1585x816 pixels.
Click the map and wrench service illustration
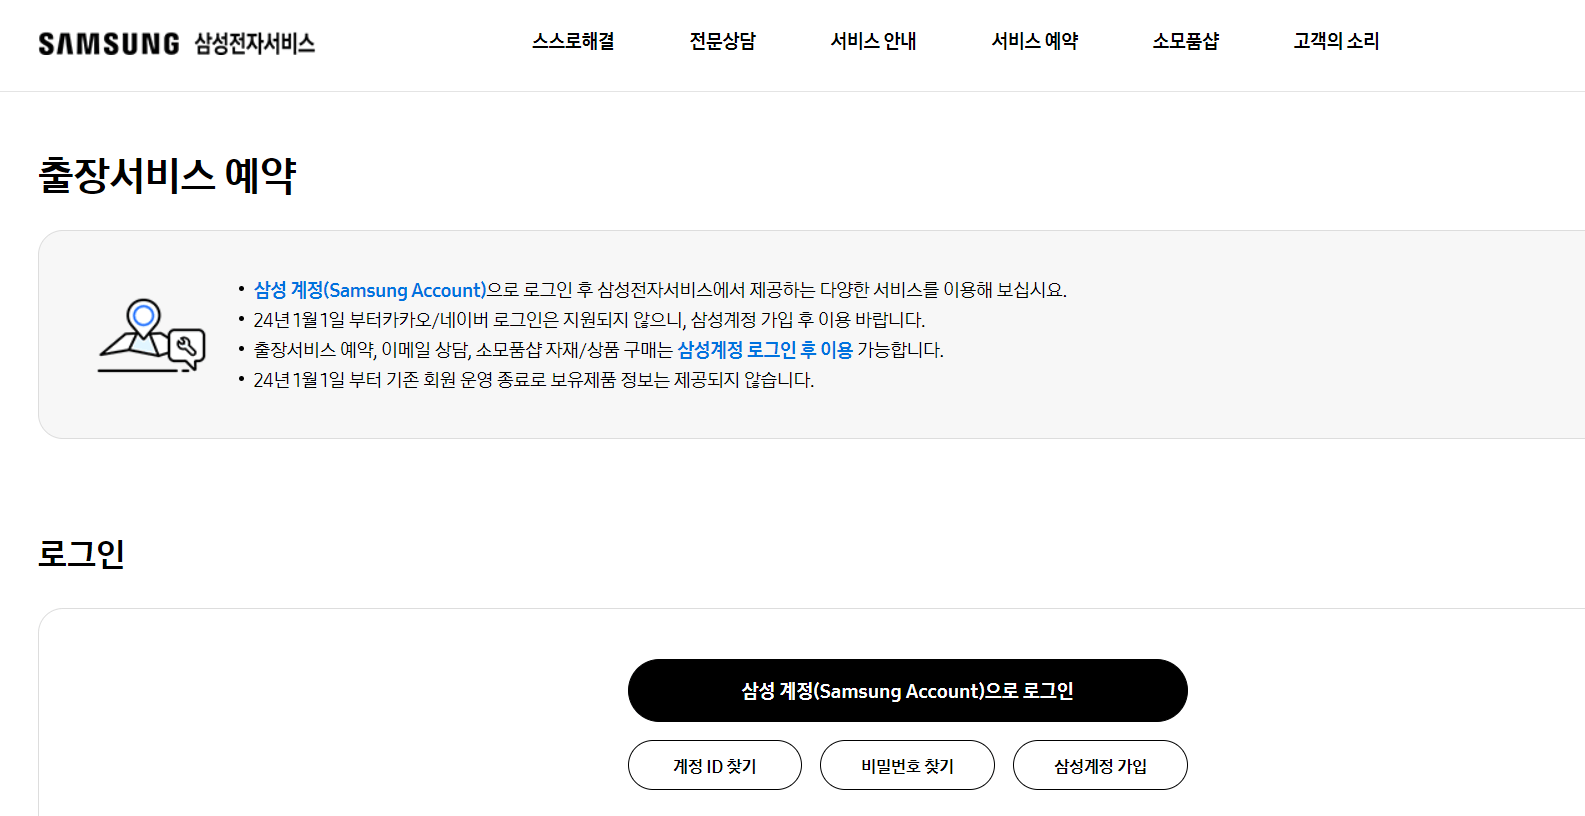pyautogui.click(x=151, y=336)
